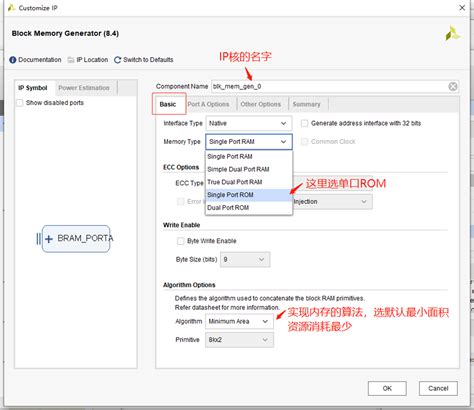Toggle the Show disabled ports checkbox
474x410 pixels.
click(20, 103)
